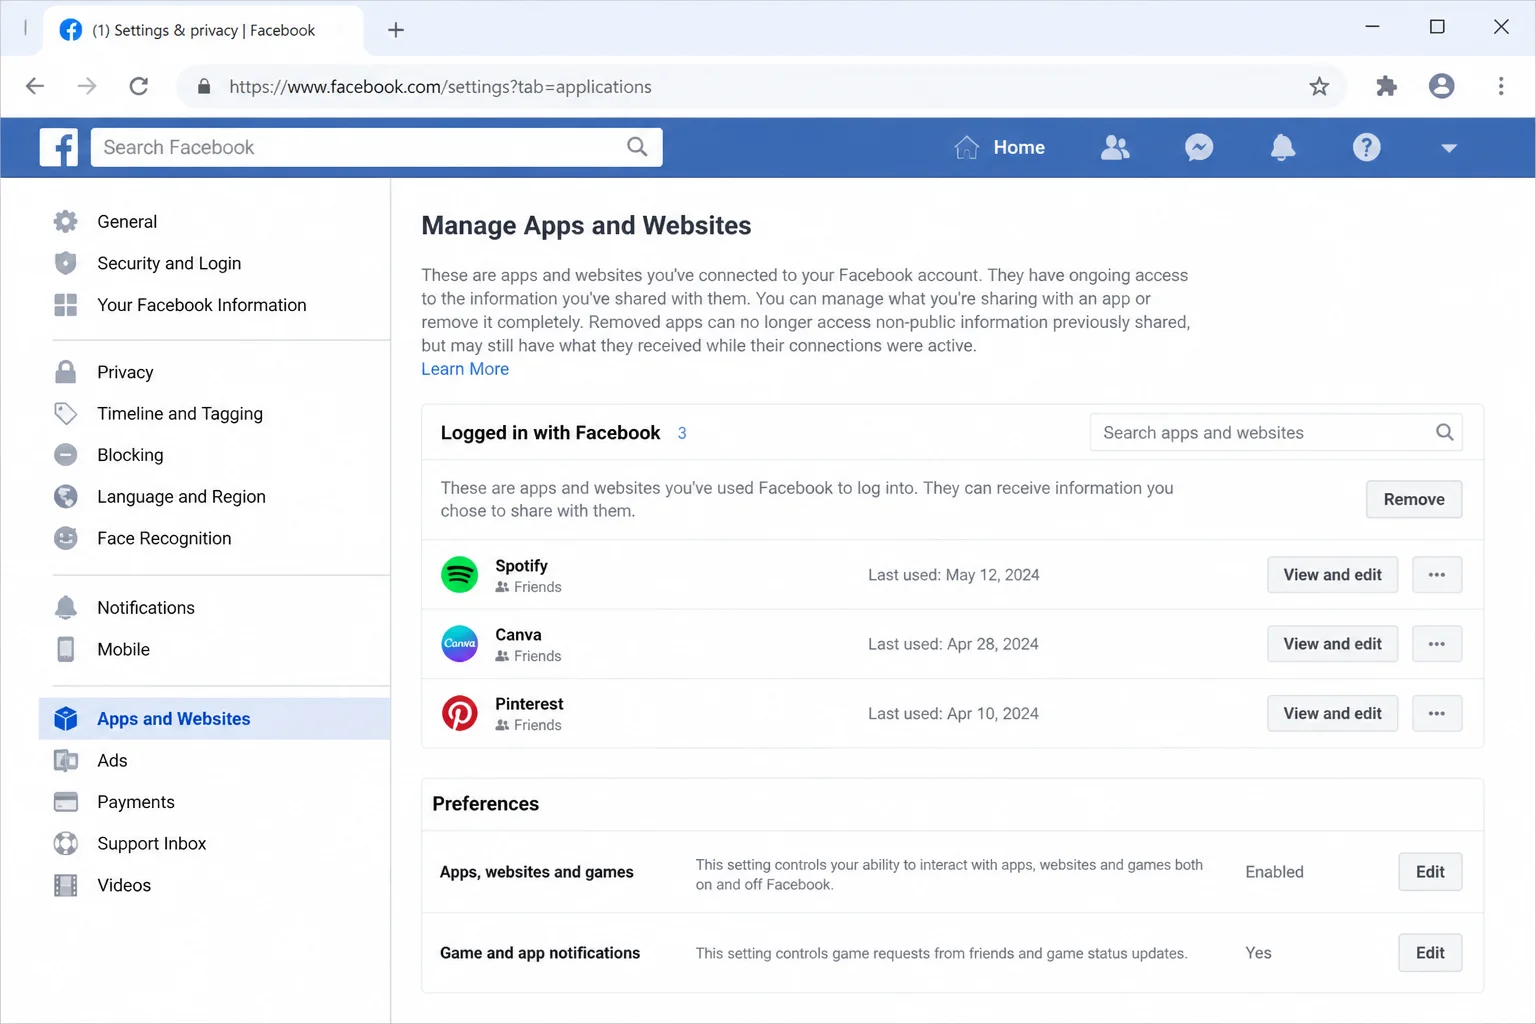The image size is (1536, 1024).
Task: Click the Facebook logo icon
Action: (59, 147)
